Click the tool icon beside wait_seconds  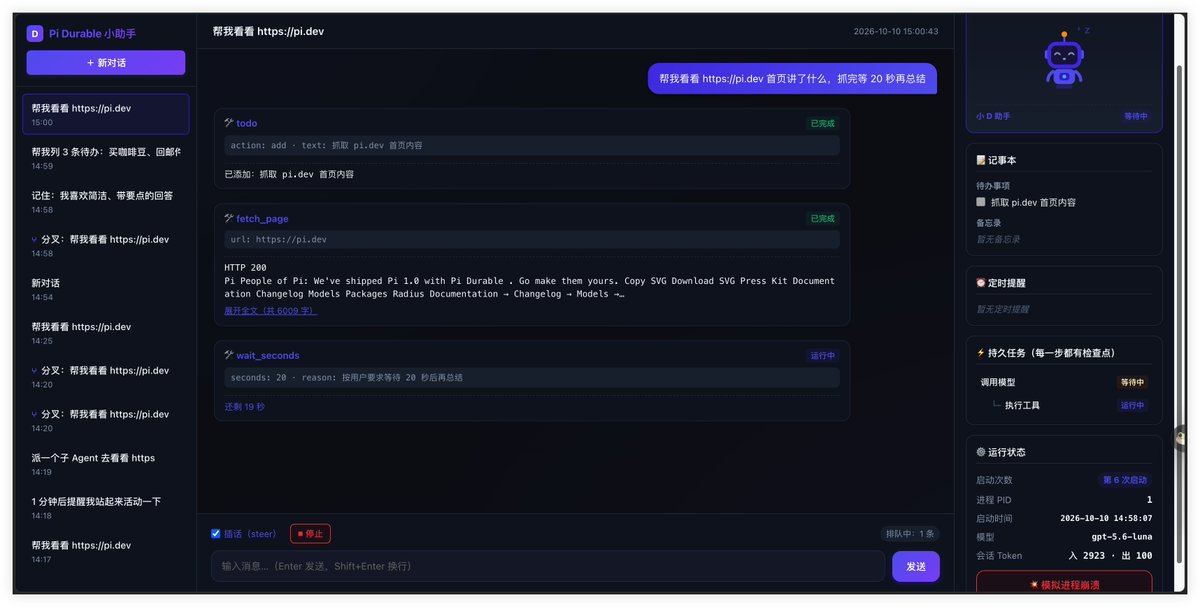(x=229, y=355)
